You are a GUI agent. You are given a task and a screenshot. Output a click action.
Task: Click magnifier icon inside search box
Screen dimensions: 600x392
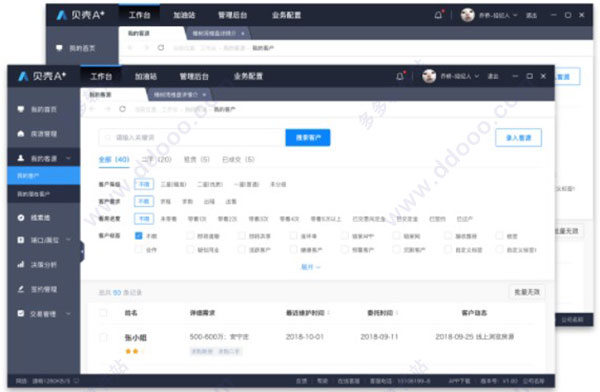pyautogui.click(x=108, y=137)
